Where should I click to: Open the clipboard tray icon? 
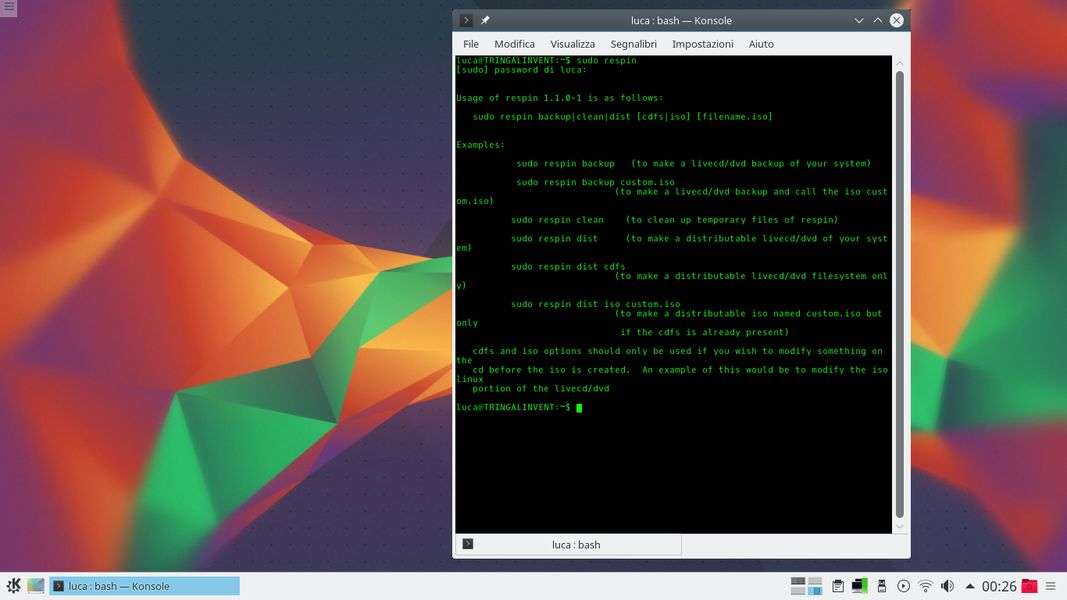pyautogui.click(x=838, y=586)
